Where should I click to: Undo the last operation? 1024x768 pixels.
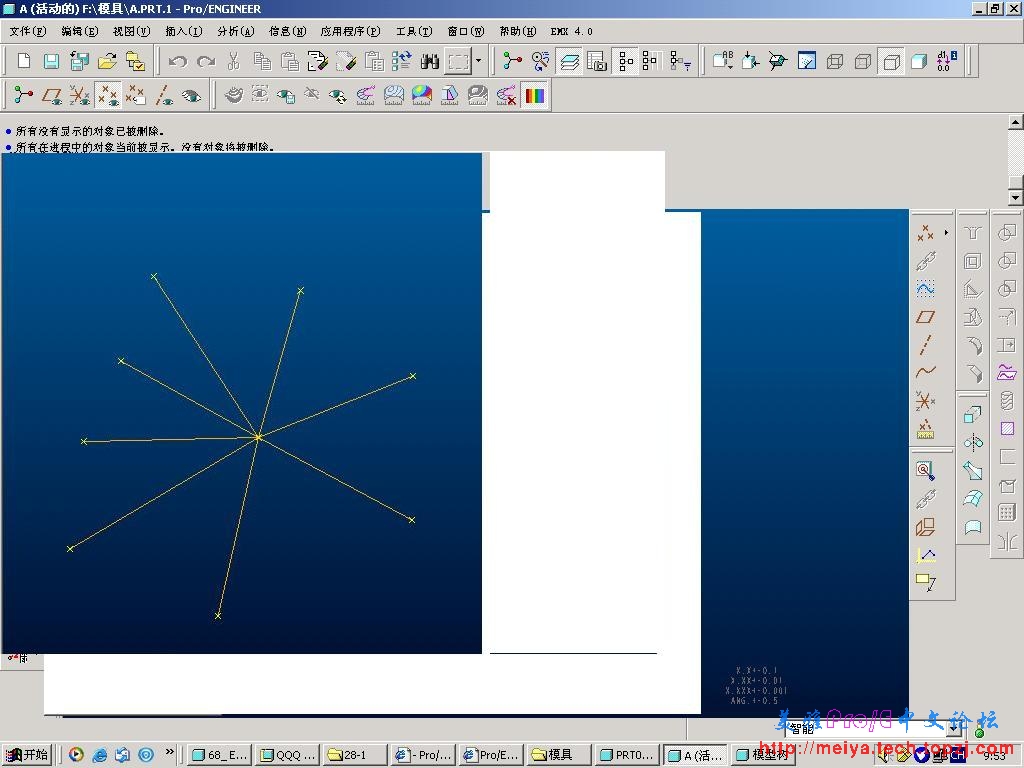[x=178, y=61]
